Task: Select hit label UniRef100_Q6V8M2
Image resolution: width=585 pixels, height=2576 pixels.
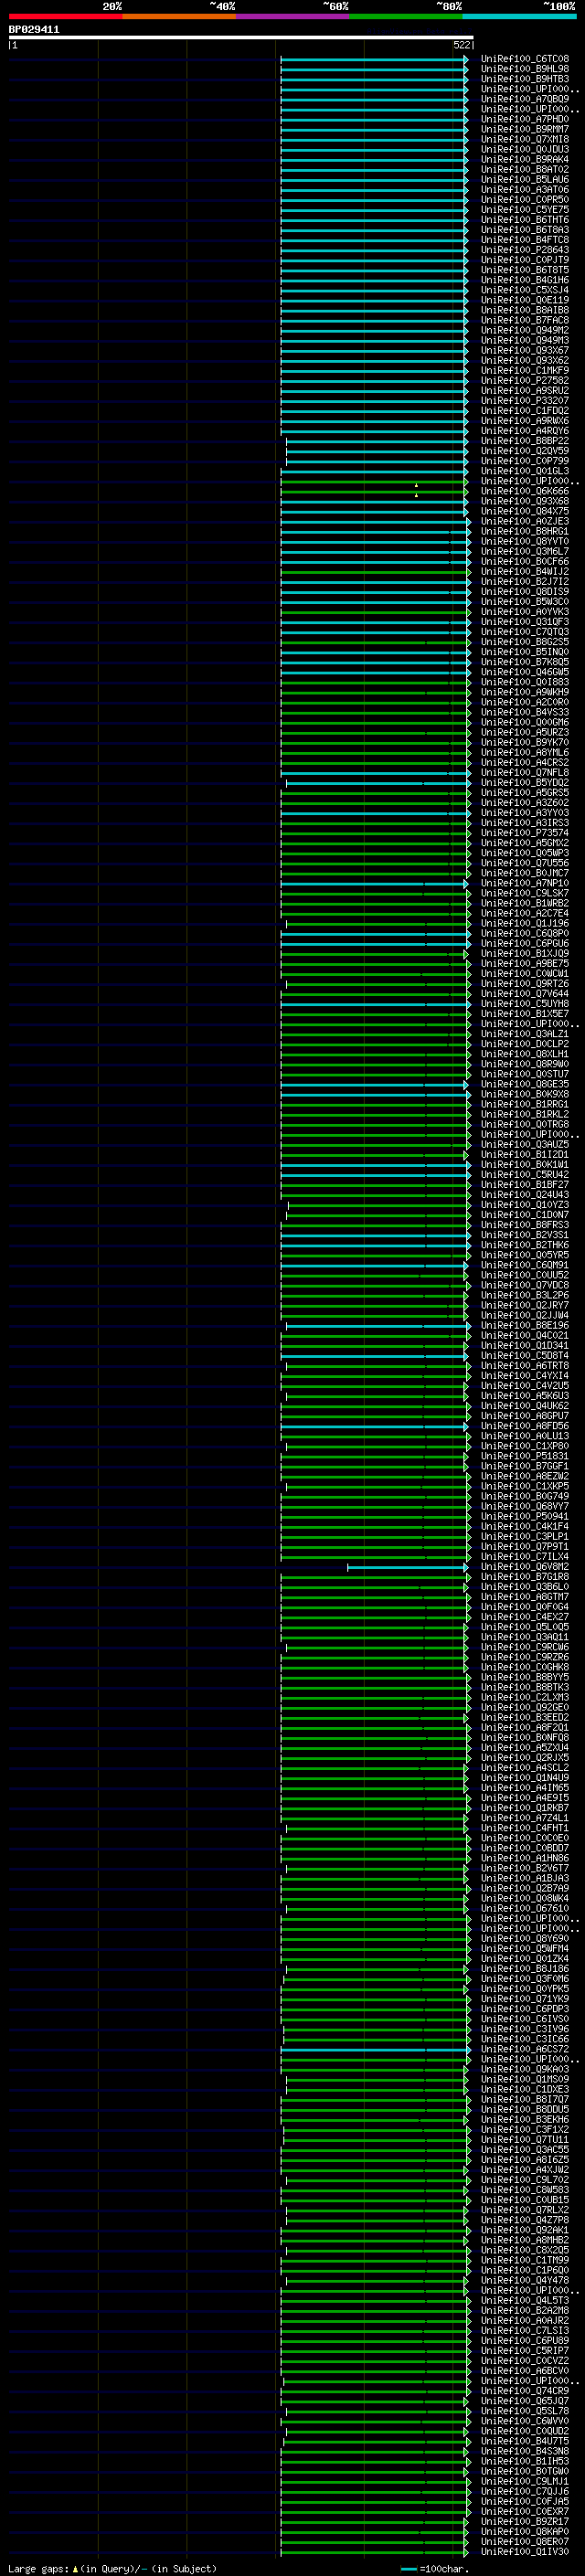Action: pos(525,1567)
